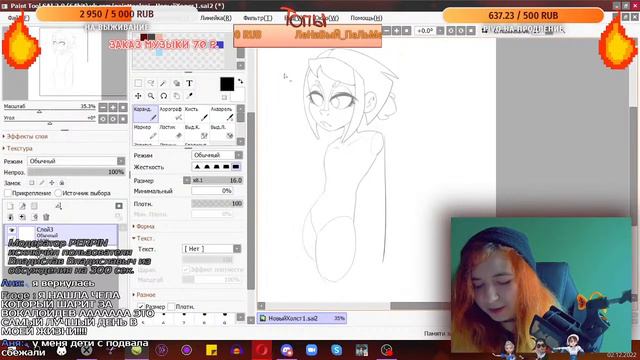Zoom in navigator with plus button

click(x=113, y=107)
